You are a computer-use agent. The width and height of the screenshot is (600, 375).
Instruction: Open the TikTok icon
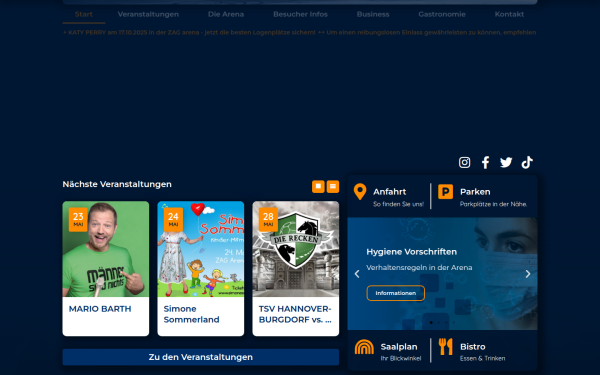click(527, 162)
